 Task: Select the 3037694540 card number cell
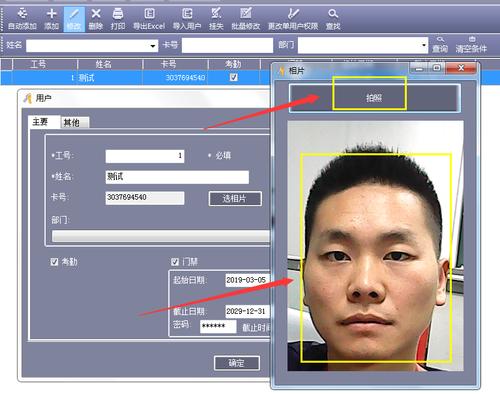point(175,78)
